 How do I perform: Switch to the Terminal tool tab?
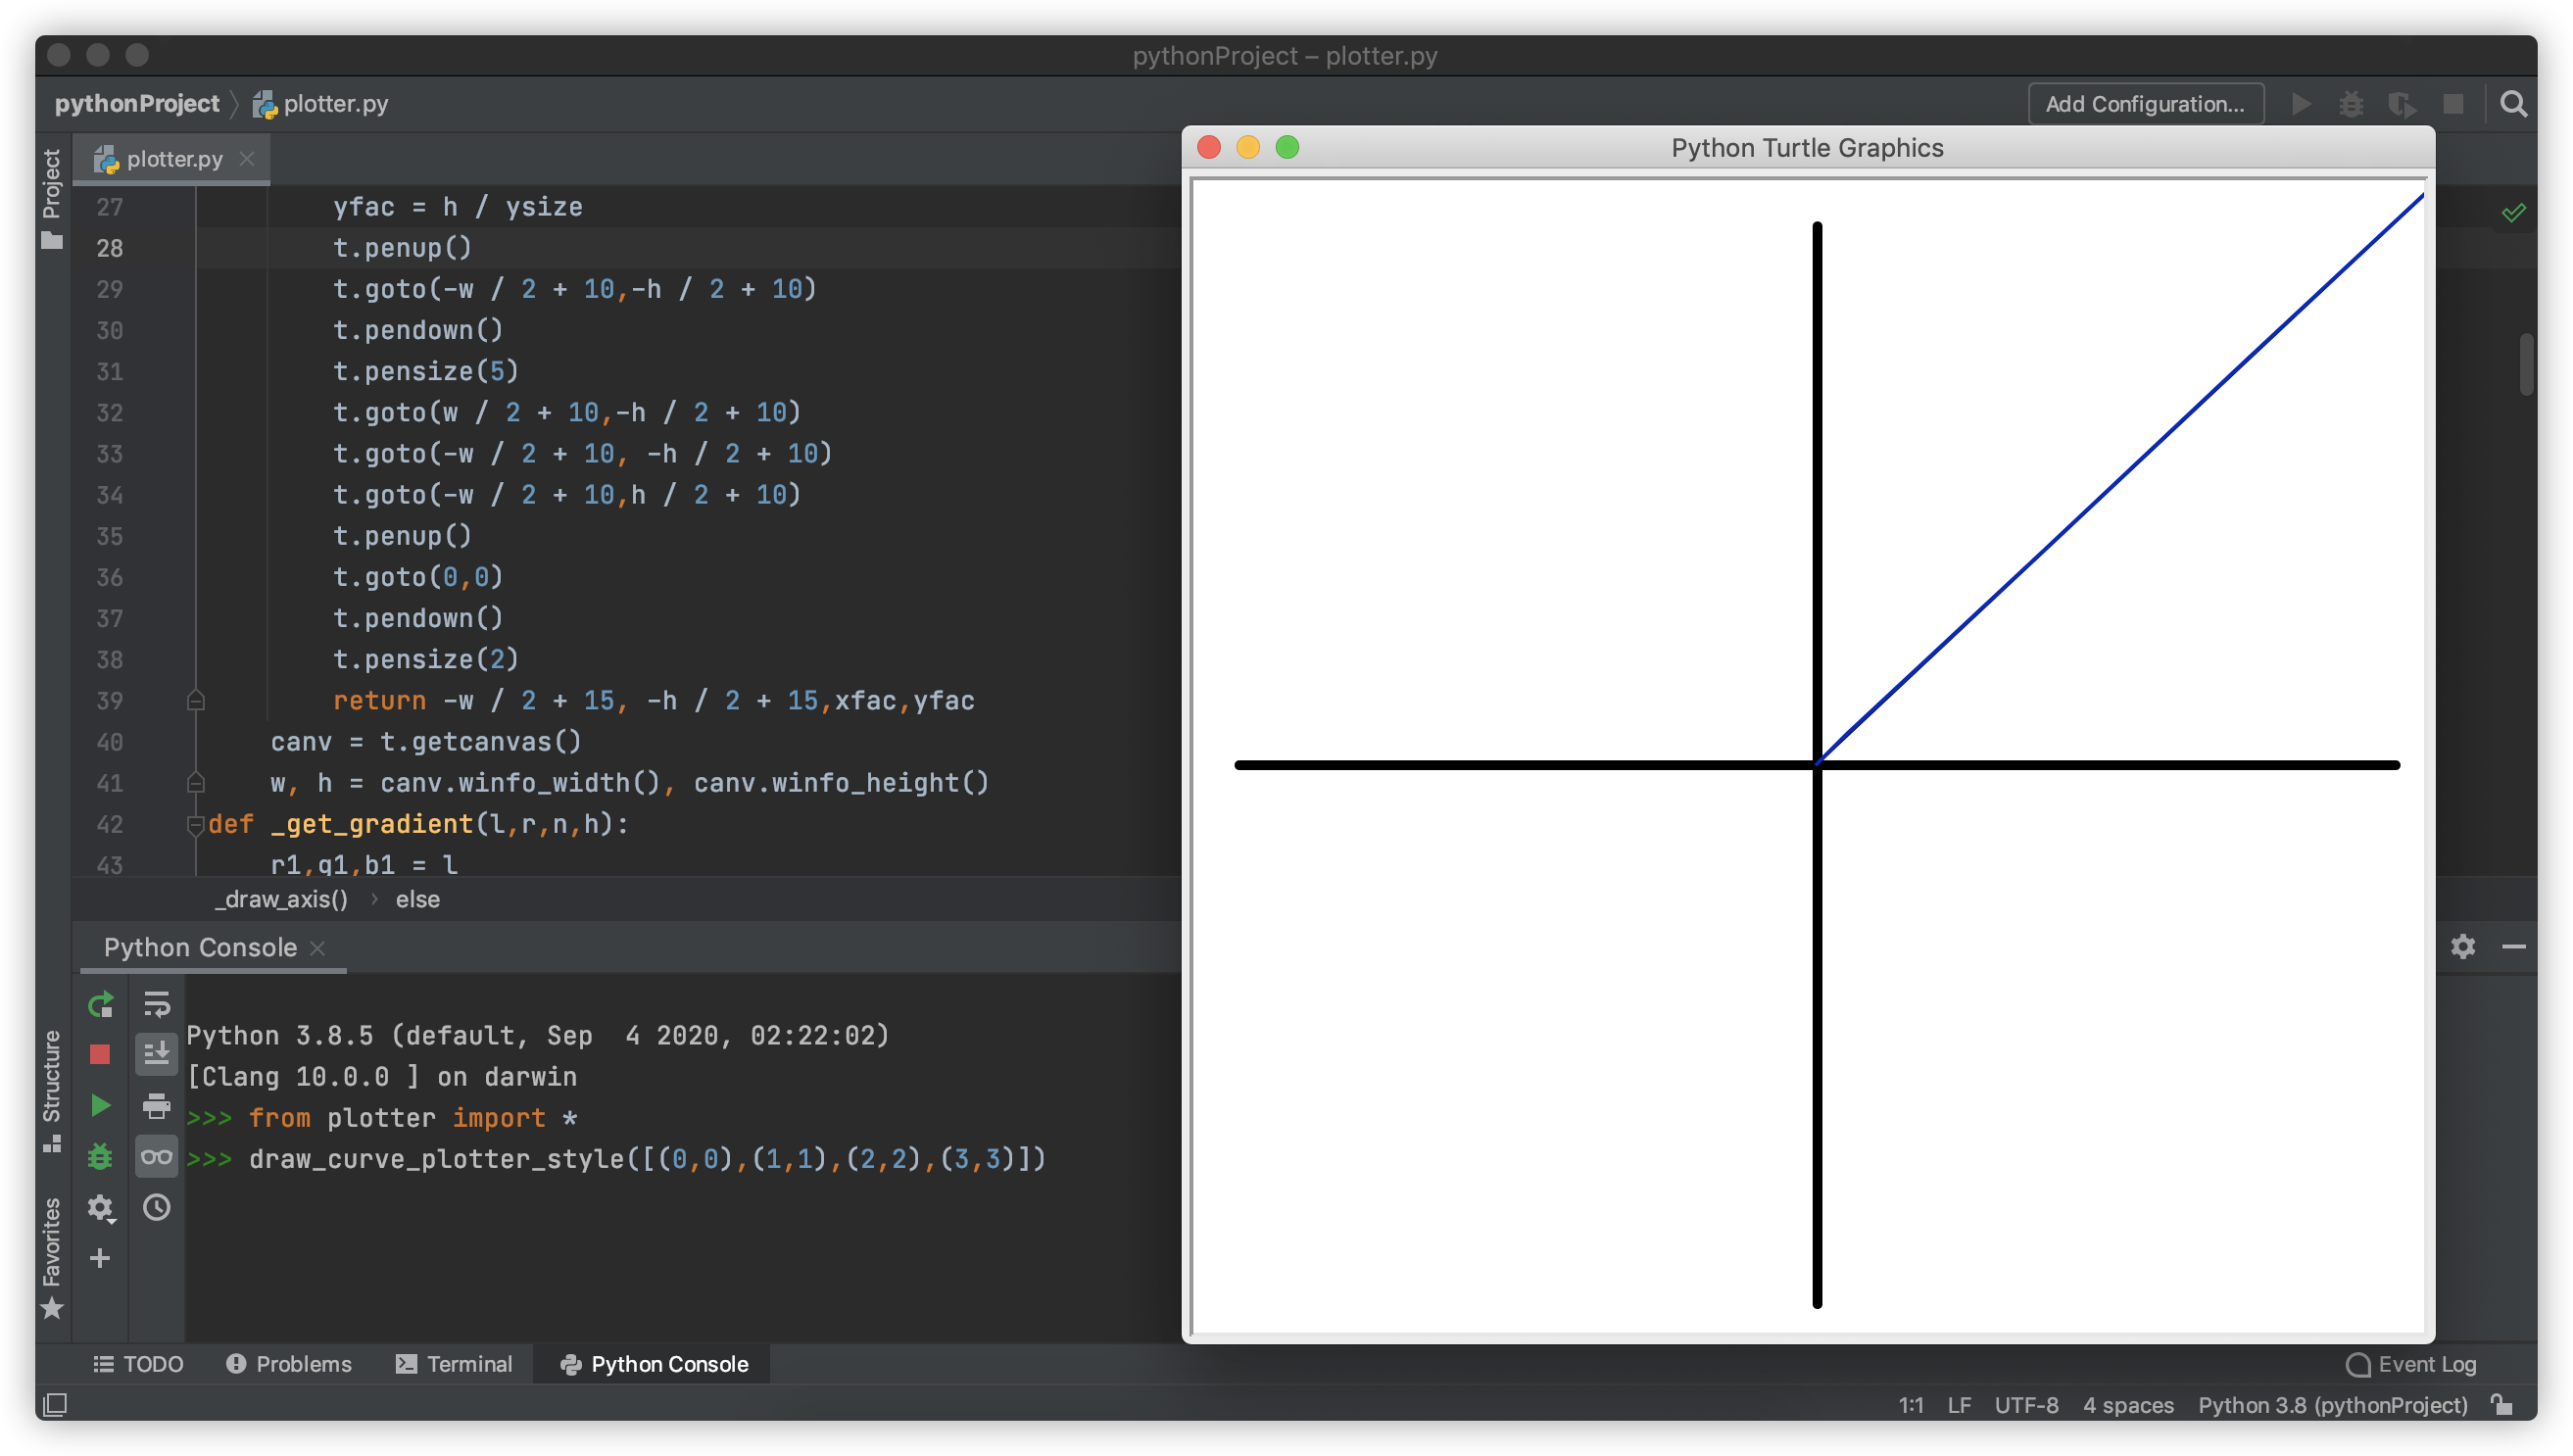tap(455, 1364)
